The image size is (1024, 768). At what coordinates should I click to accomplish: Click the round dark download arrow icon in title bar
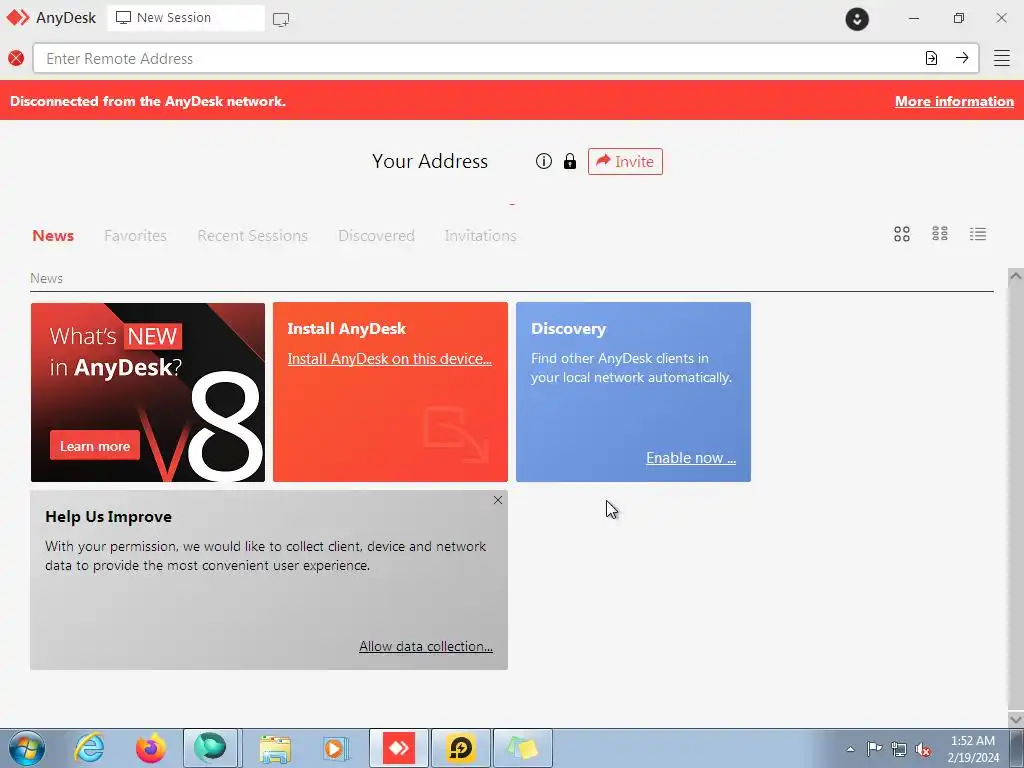coord(857,19)
